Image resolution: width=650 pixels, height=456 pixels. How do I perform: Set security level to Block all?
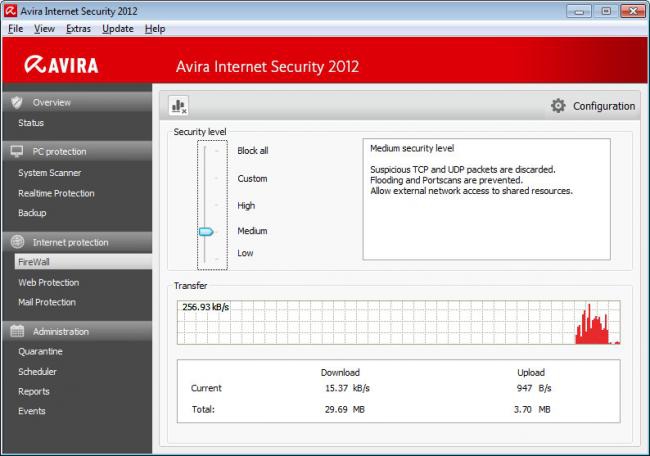(x=252, y=150)
